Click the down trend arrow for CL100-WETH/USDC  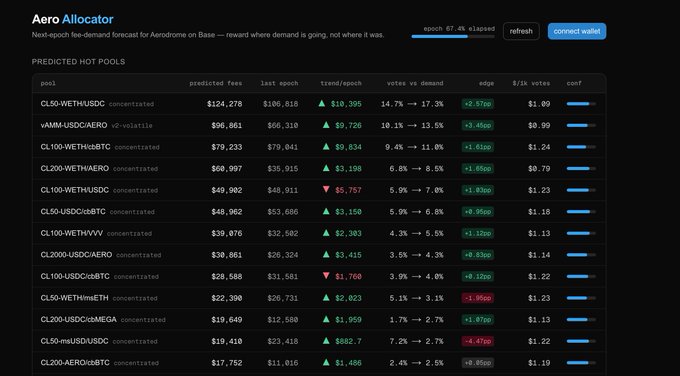click(x=326, y=190)
